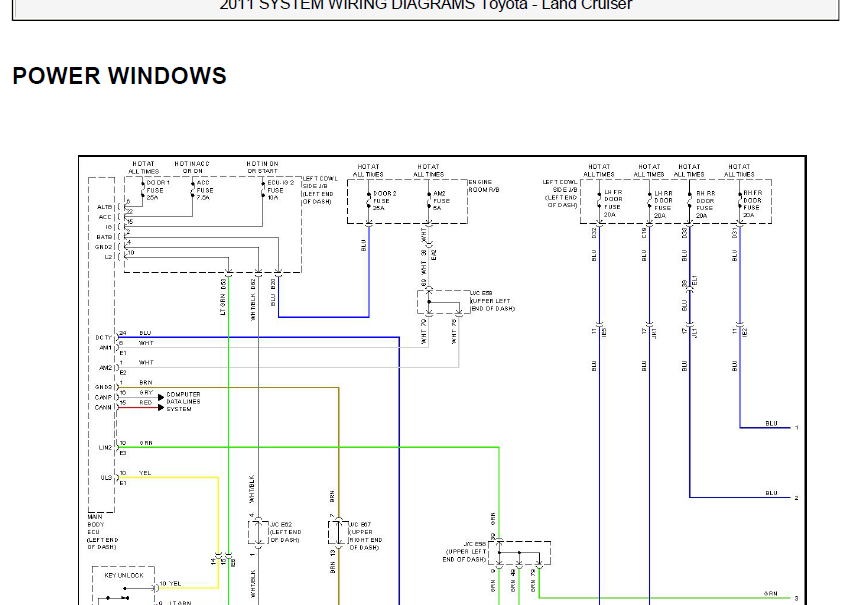The width and height of the screenshot is (841, 605).
Task: Select the 'ULS' pin label
Action: click(x=106, y=478)
